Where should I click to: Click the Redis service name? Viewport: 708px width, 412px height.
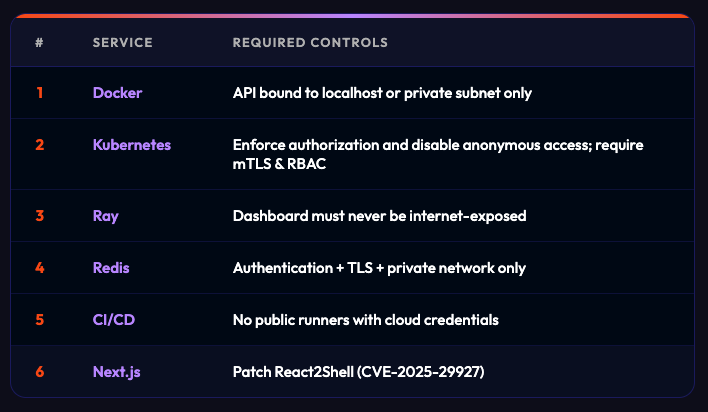click(111, 268)
